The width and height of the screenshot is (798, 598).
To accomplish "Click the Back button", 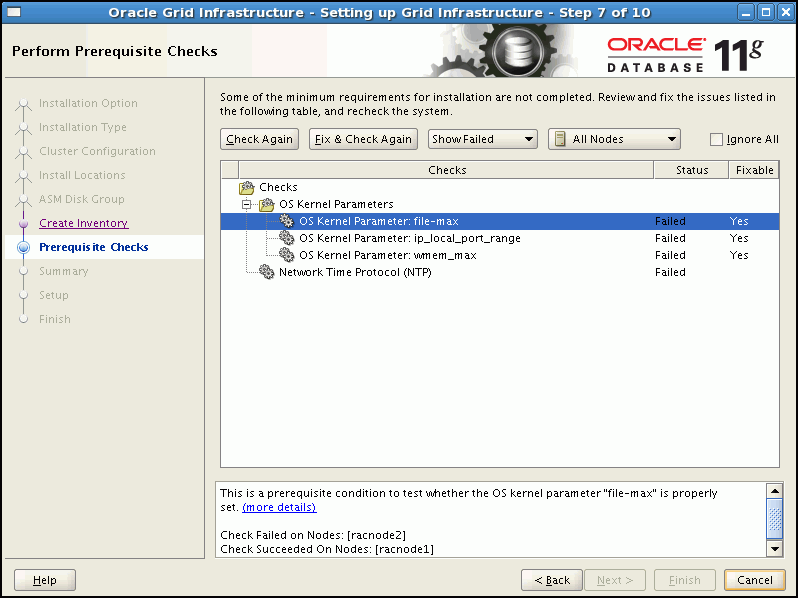I will coord(552,580).
